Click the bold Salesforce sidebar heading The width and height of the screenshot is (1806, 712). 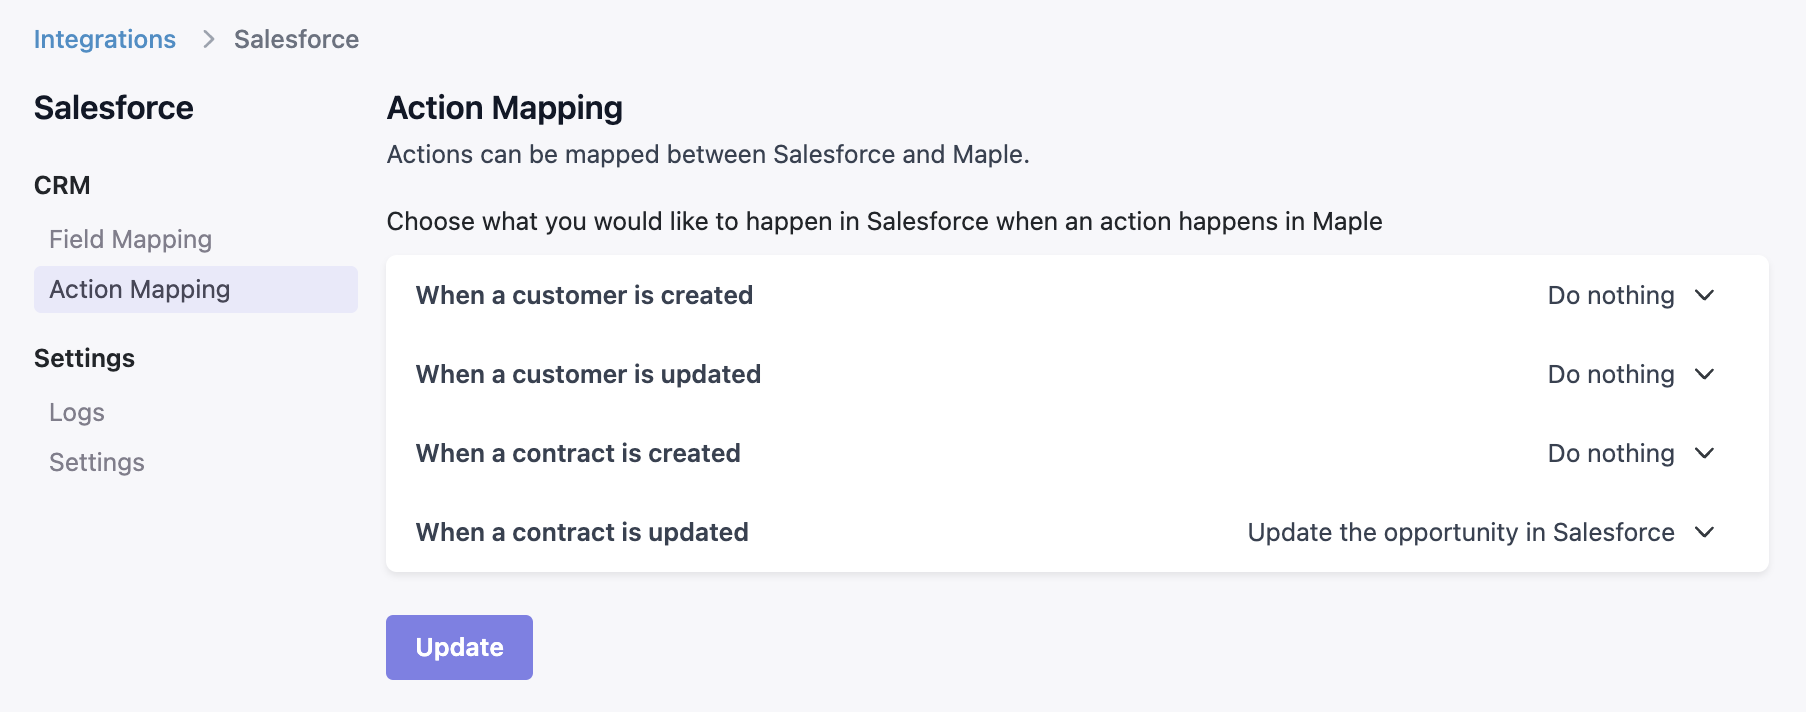point(114,108)
